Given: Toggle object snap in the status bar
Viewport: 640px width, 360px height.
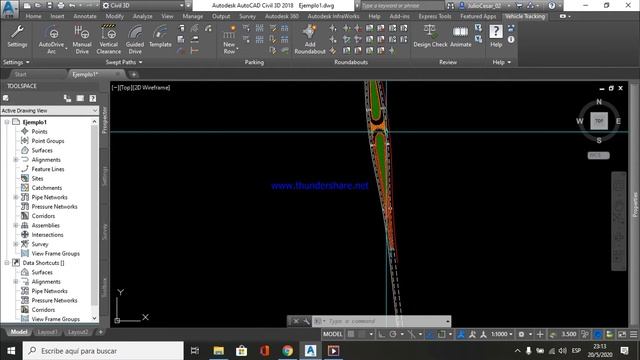Looking at the screenshot, I should 441,334.
